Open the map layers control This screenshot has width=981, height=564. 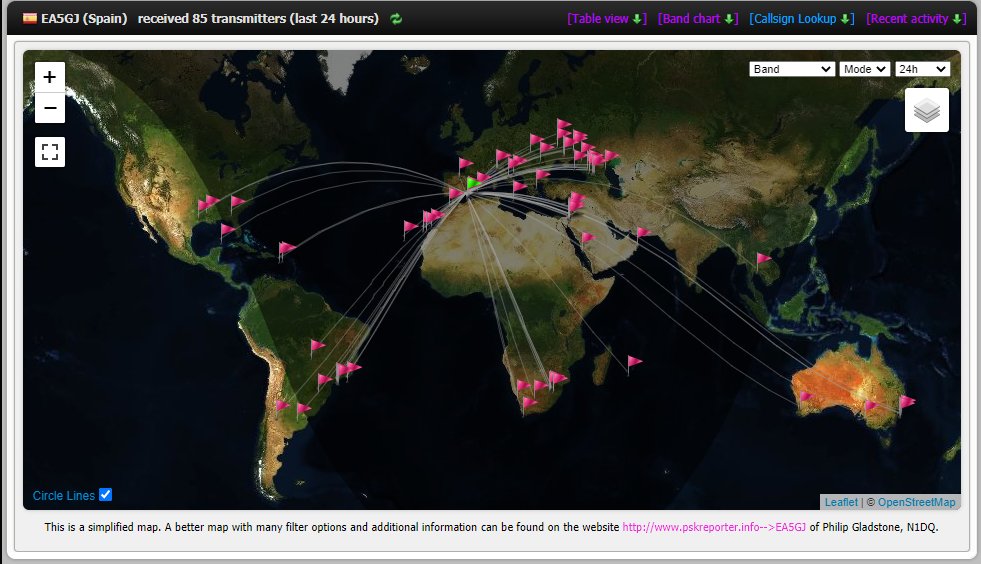click(x=927, y=110)
